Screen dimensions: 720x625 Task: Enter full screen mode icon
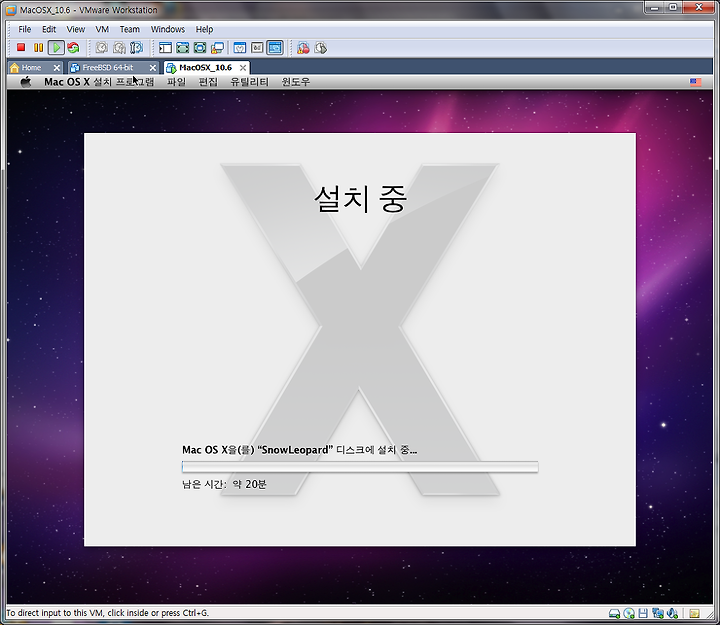pos(200,48)
